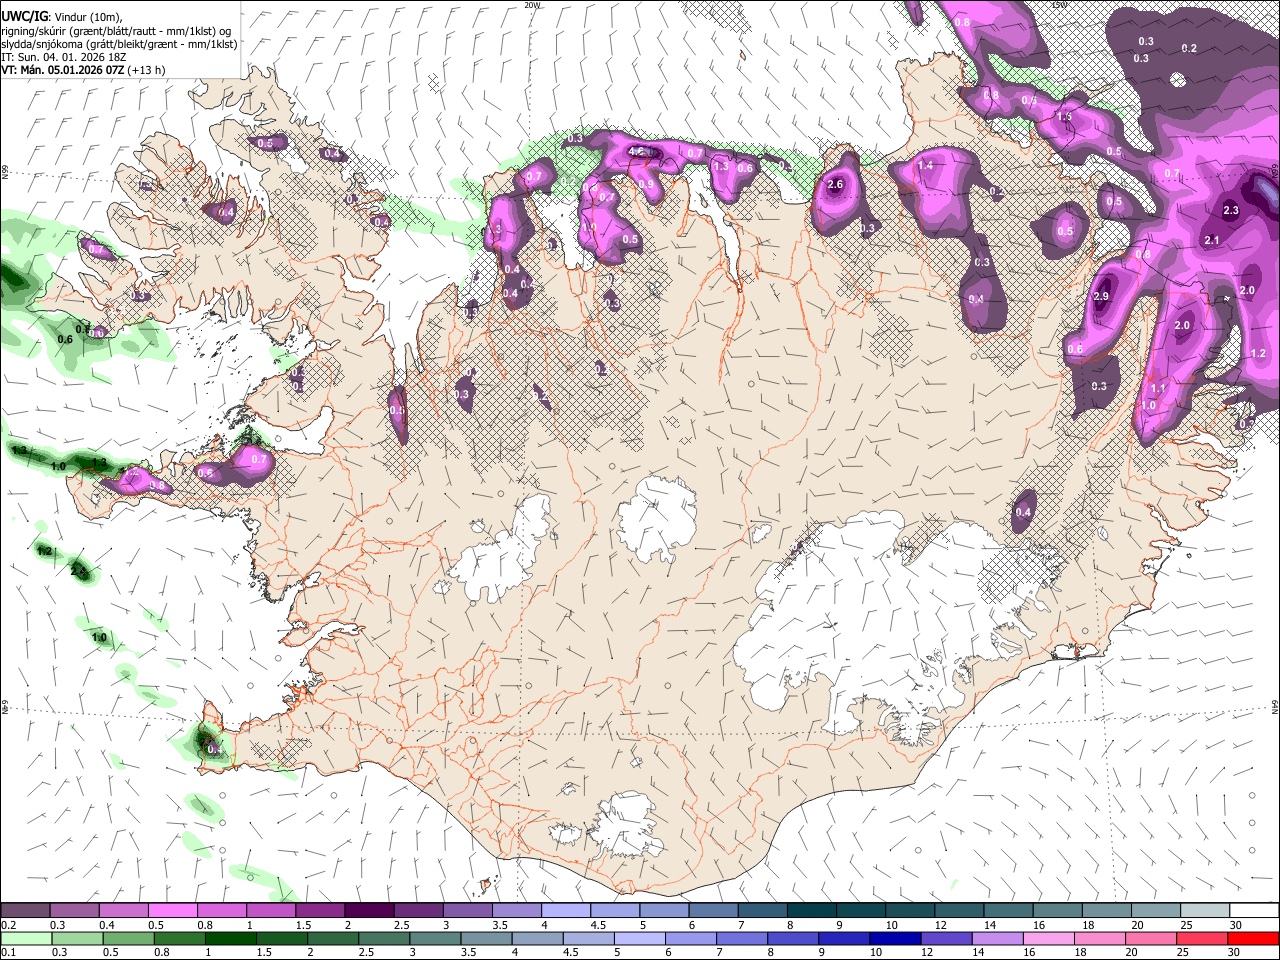Select the palest green 0.1 mm rain legend swatch

26,938
